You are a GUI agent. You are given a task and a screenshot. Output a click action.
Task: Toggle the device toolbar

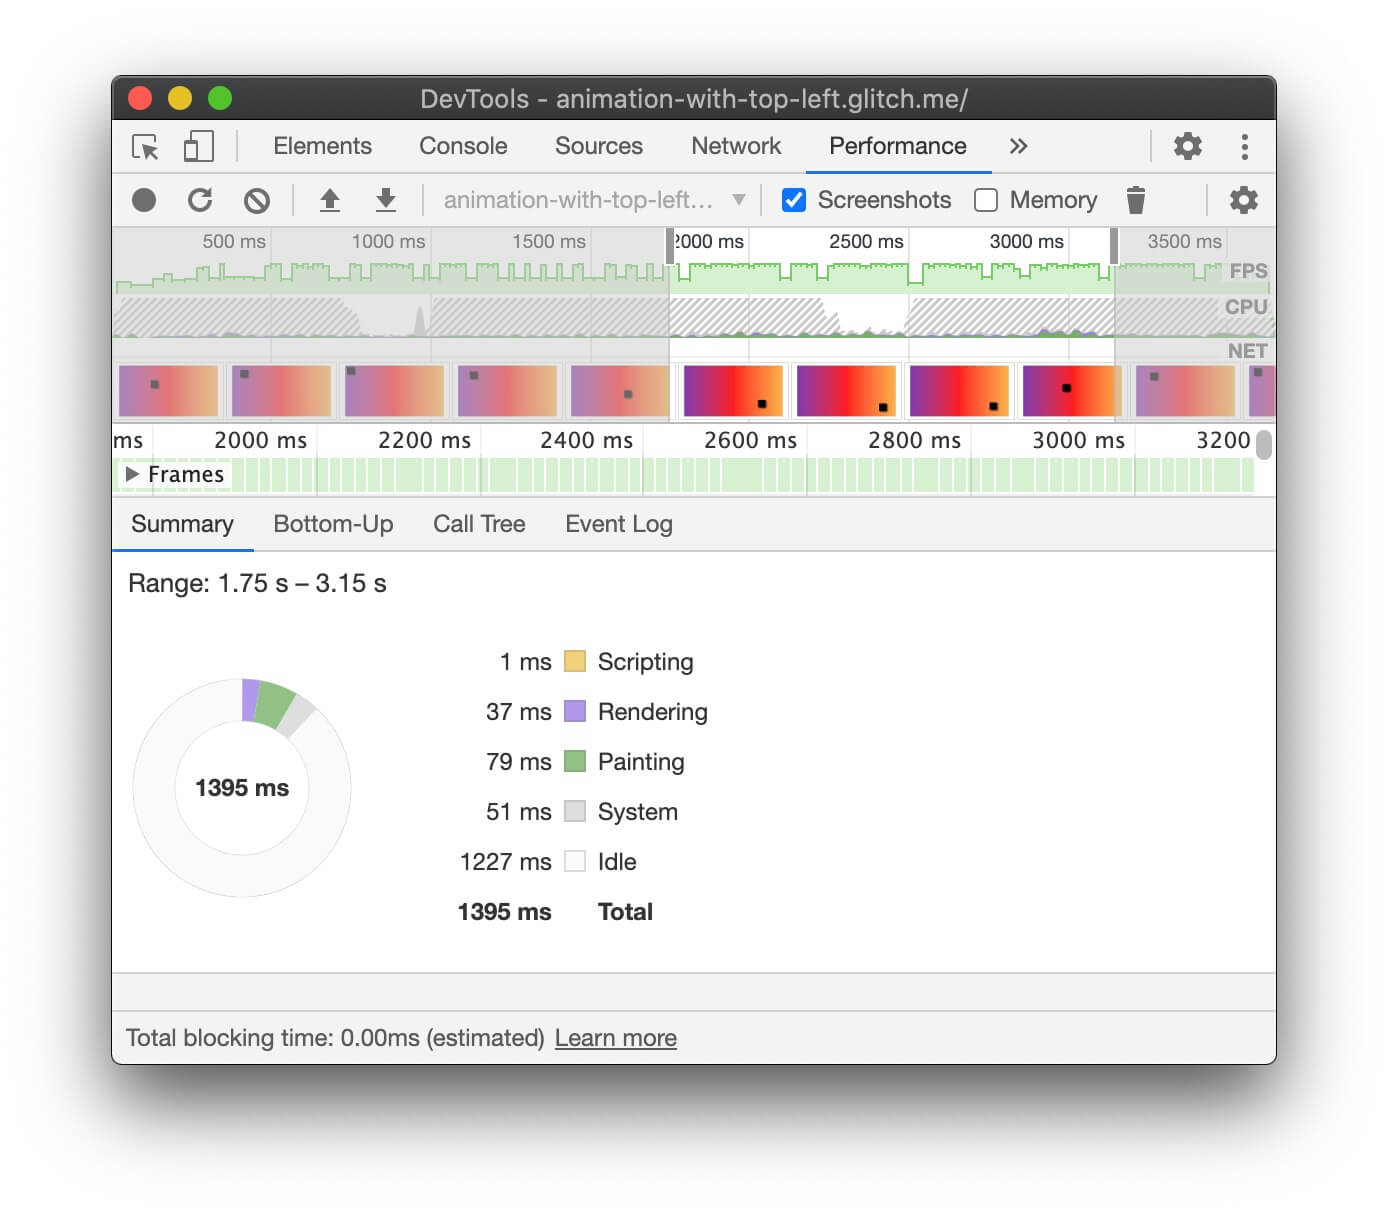pyautogui.click(x=197, y=146)
